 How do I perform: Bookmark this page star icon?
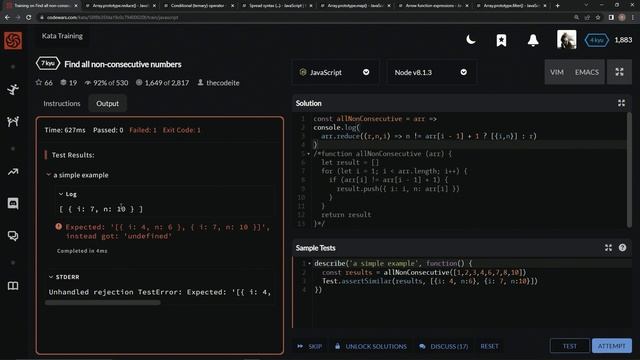pyautogui.click(x=598, y=18)
